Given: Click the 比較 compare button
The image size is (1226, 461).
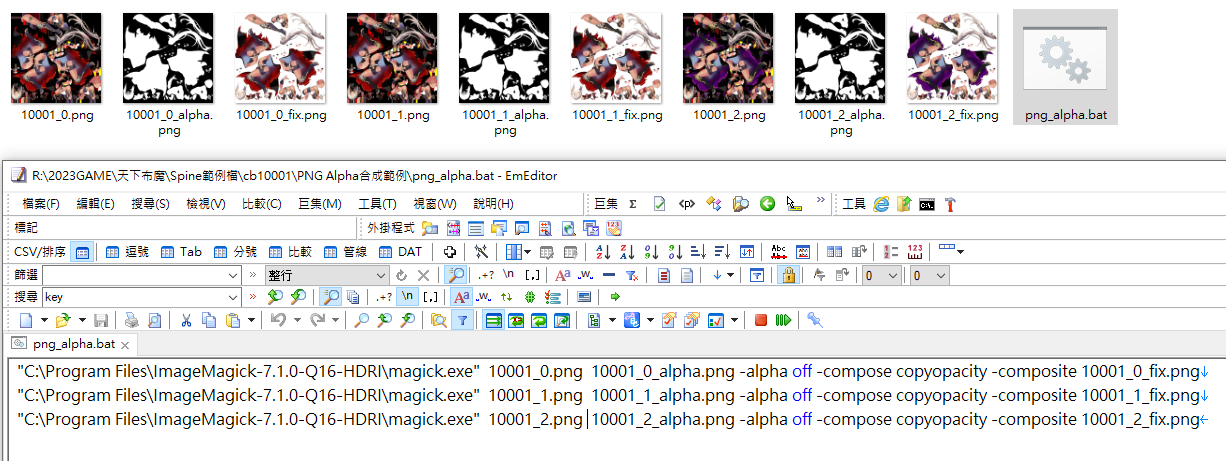Looking at the screenshot, I should pos(290,252).
